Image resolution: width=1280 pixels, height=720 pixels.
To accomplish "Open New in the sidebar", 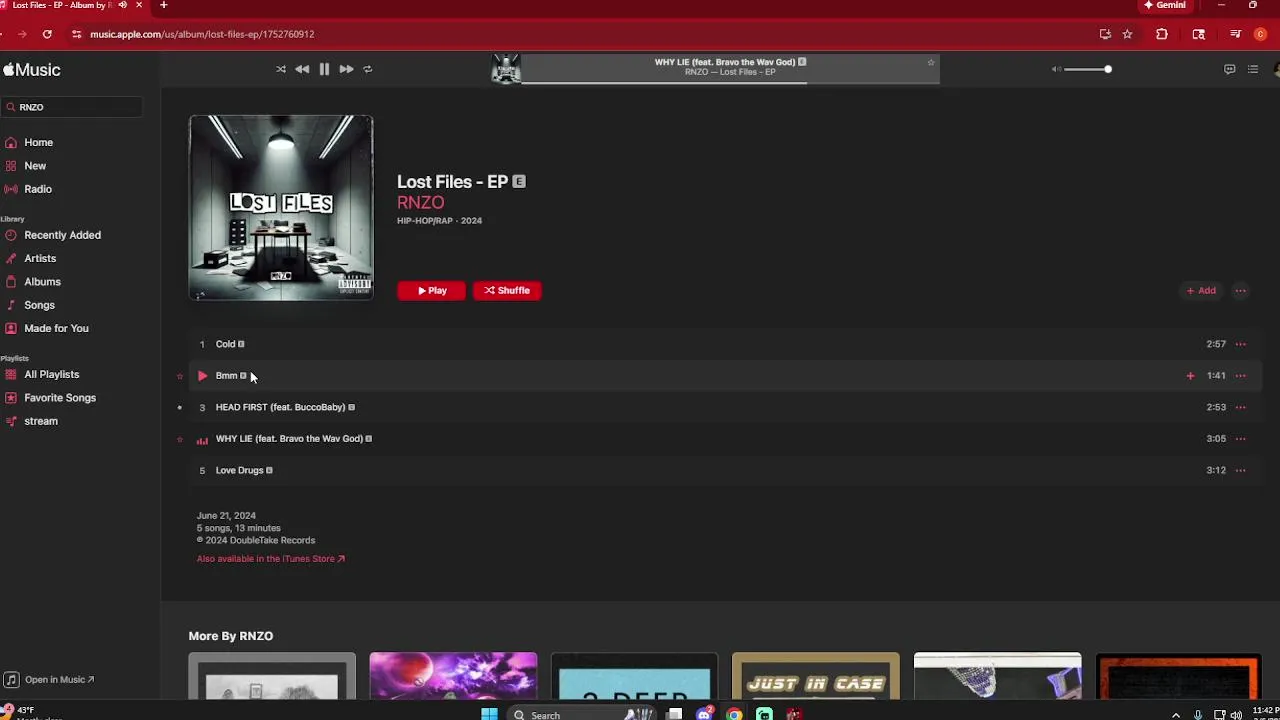I will [x=35, y=166].
